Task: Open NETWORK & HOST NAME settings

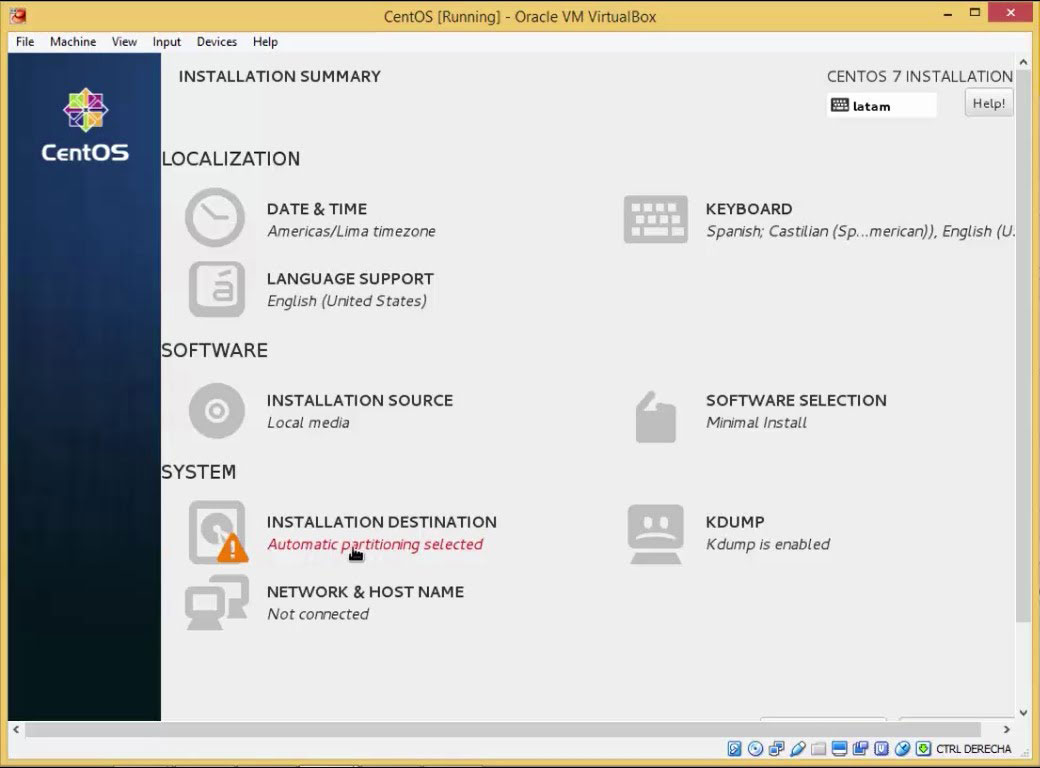Action: pos(365,592)
